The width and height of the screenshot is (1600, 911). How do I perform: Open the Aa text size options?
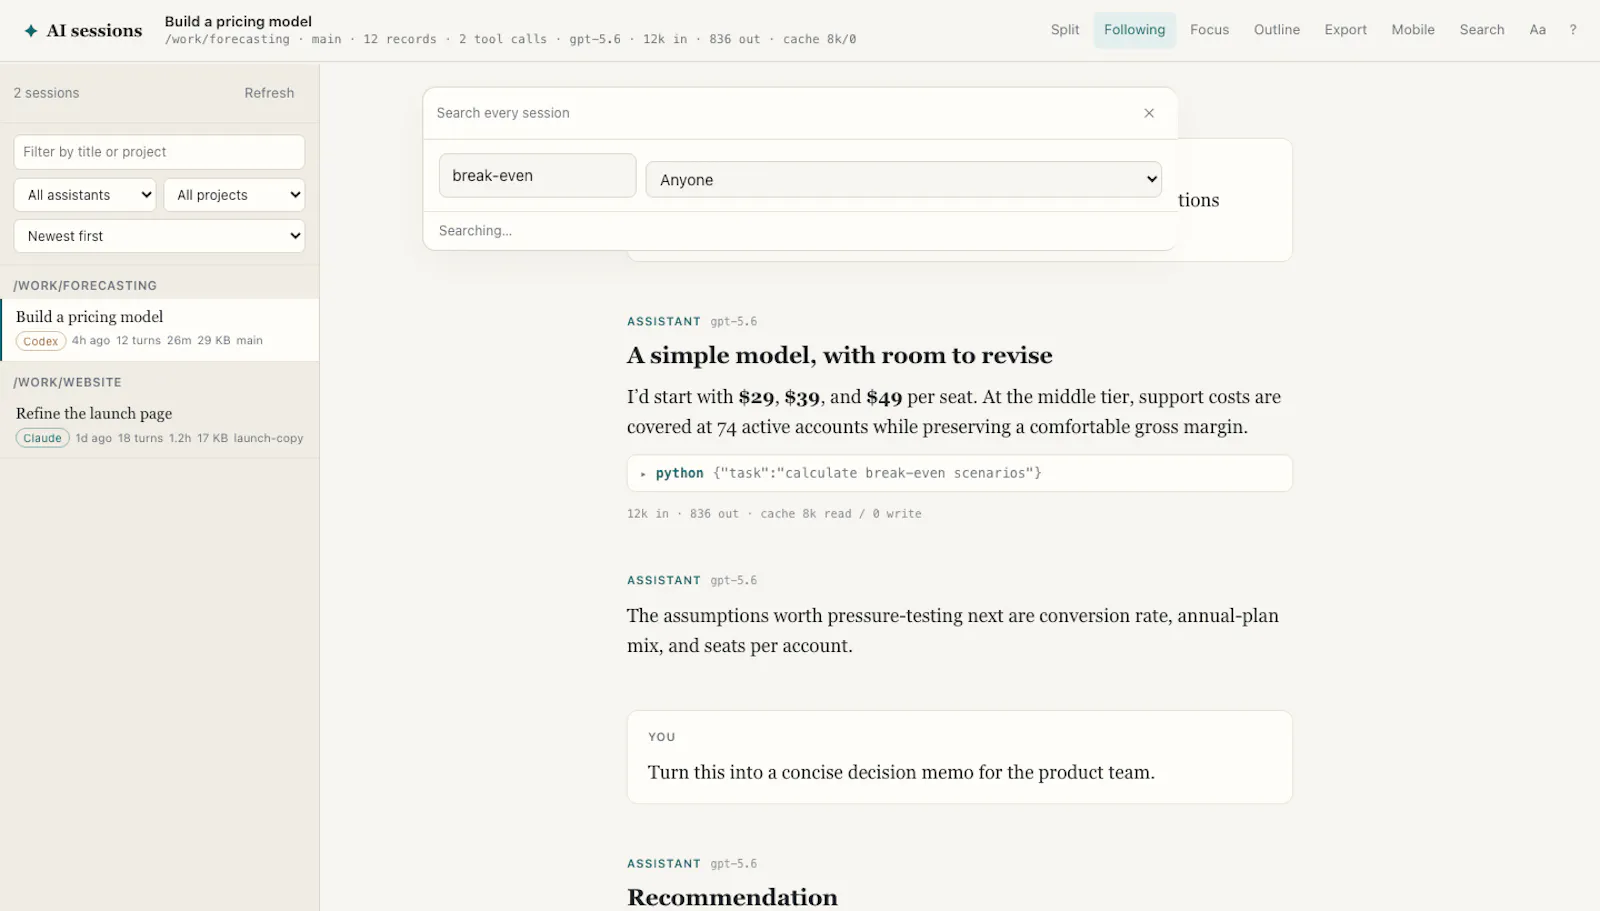coord(1537,30)
